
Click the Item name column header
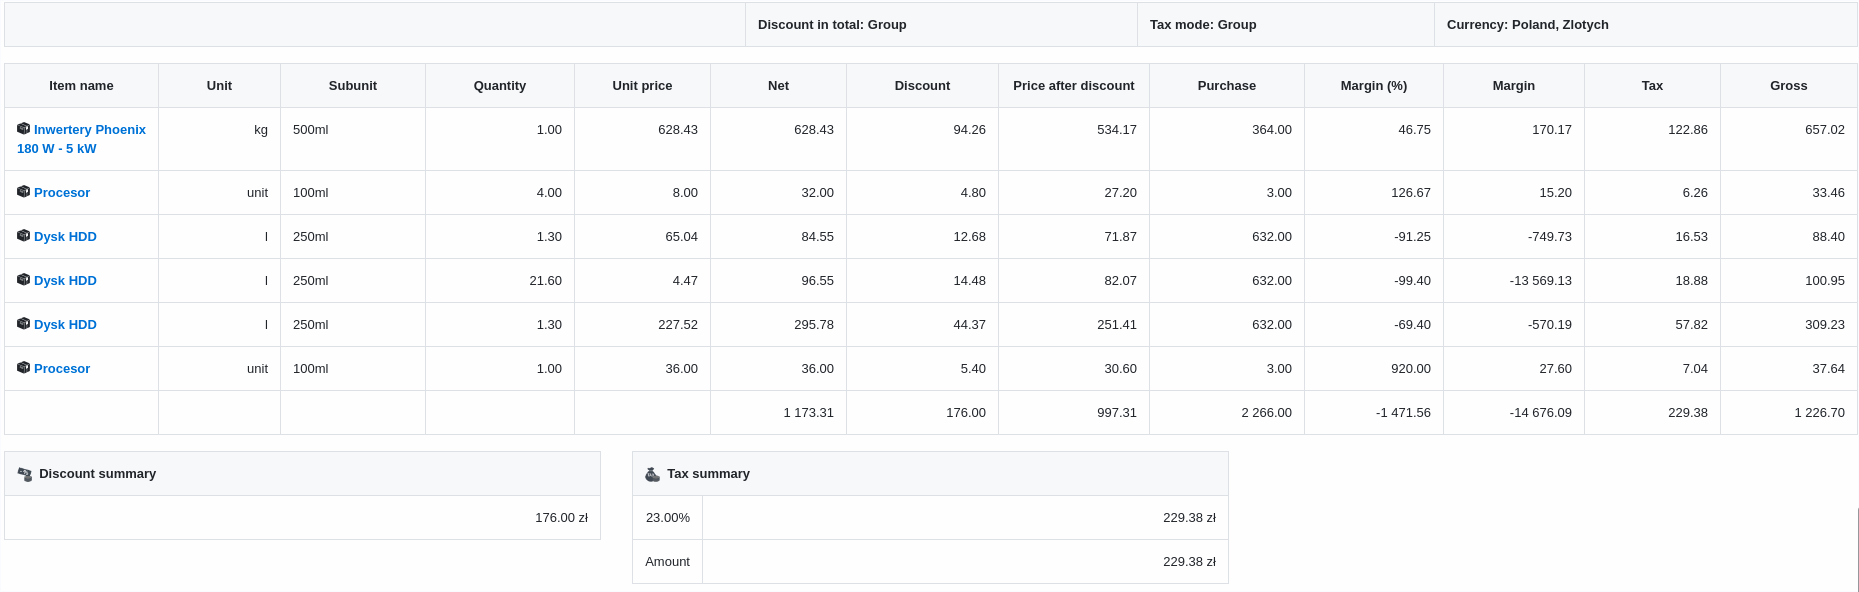81,86
